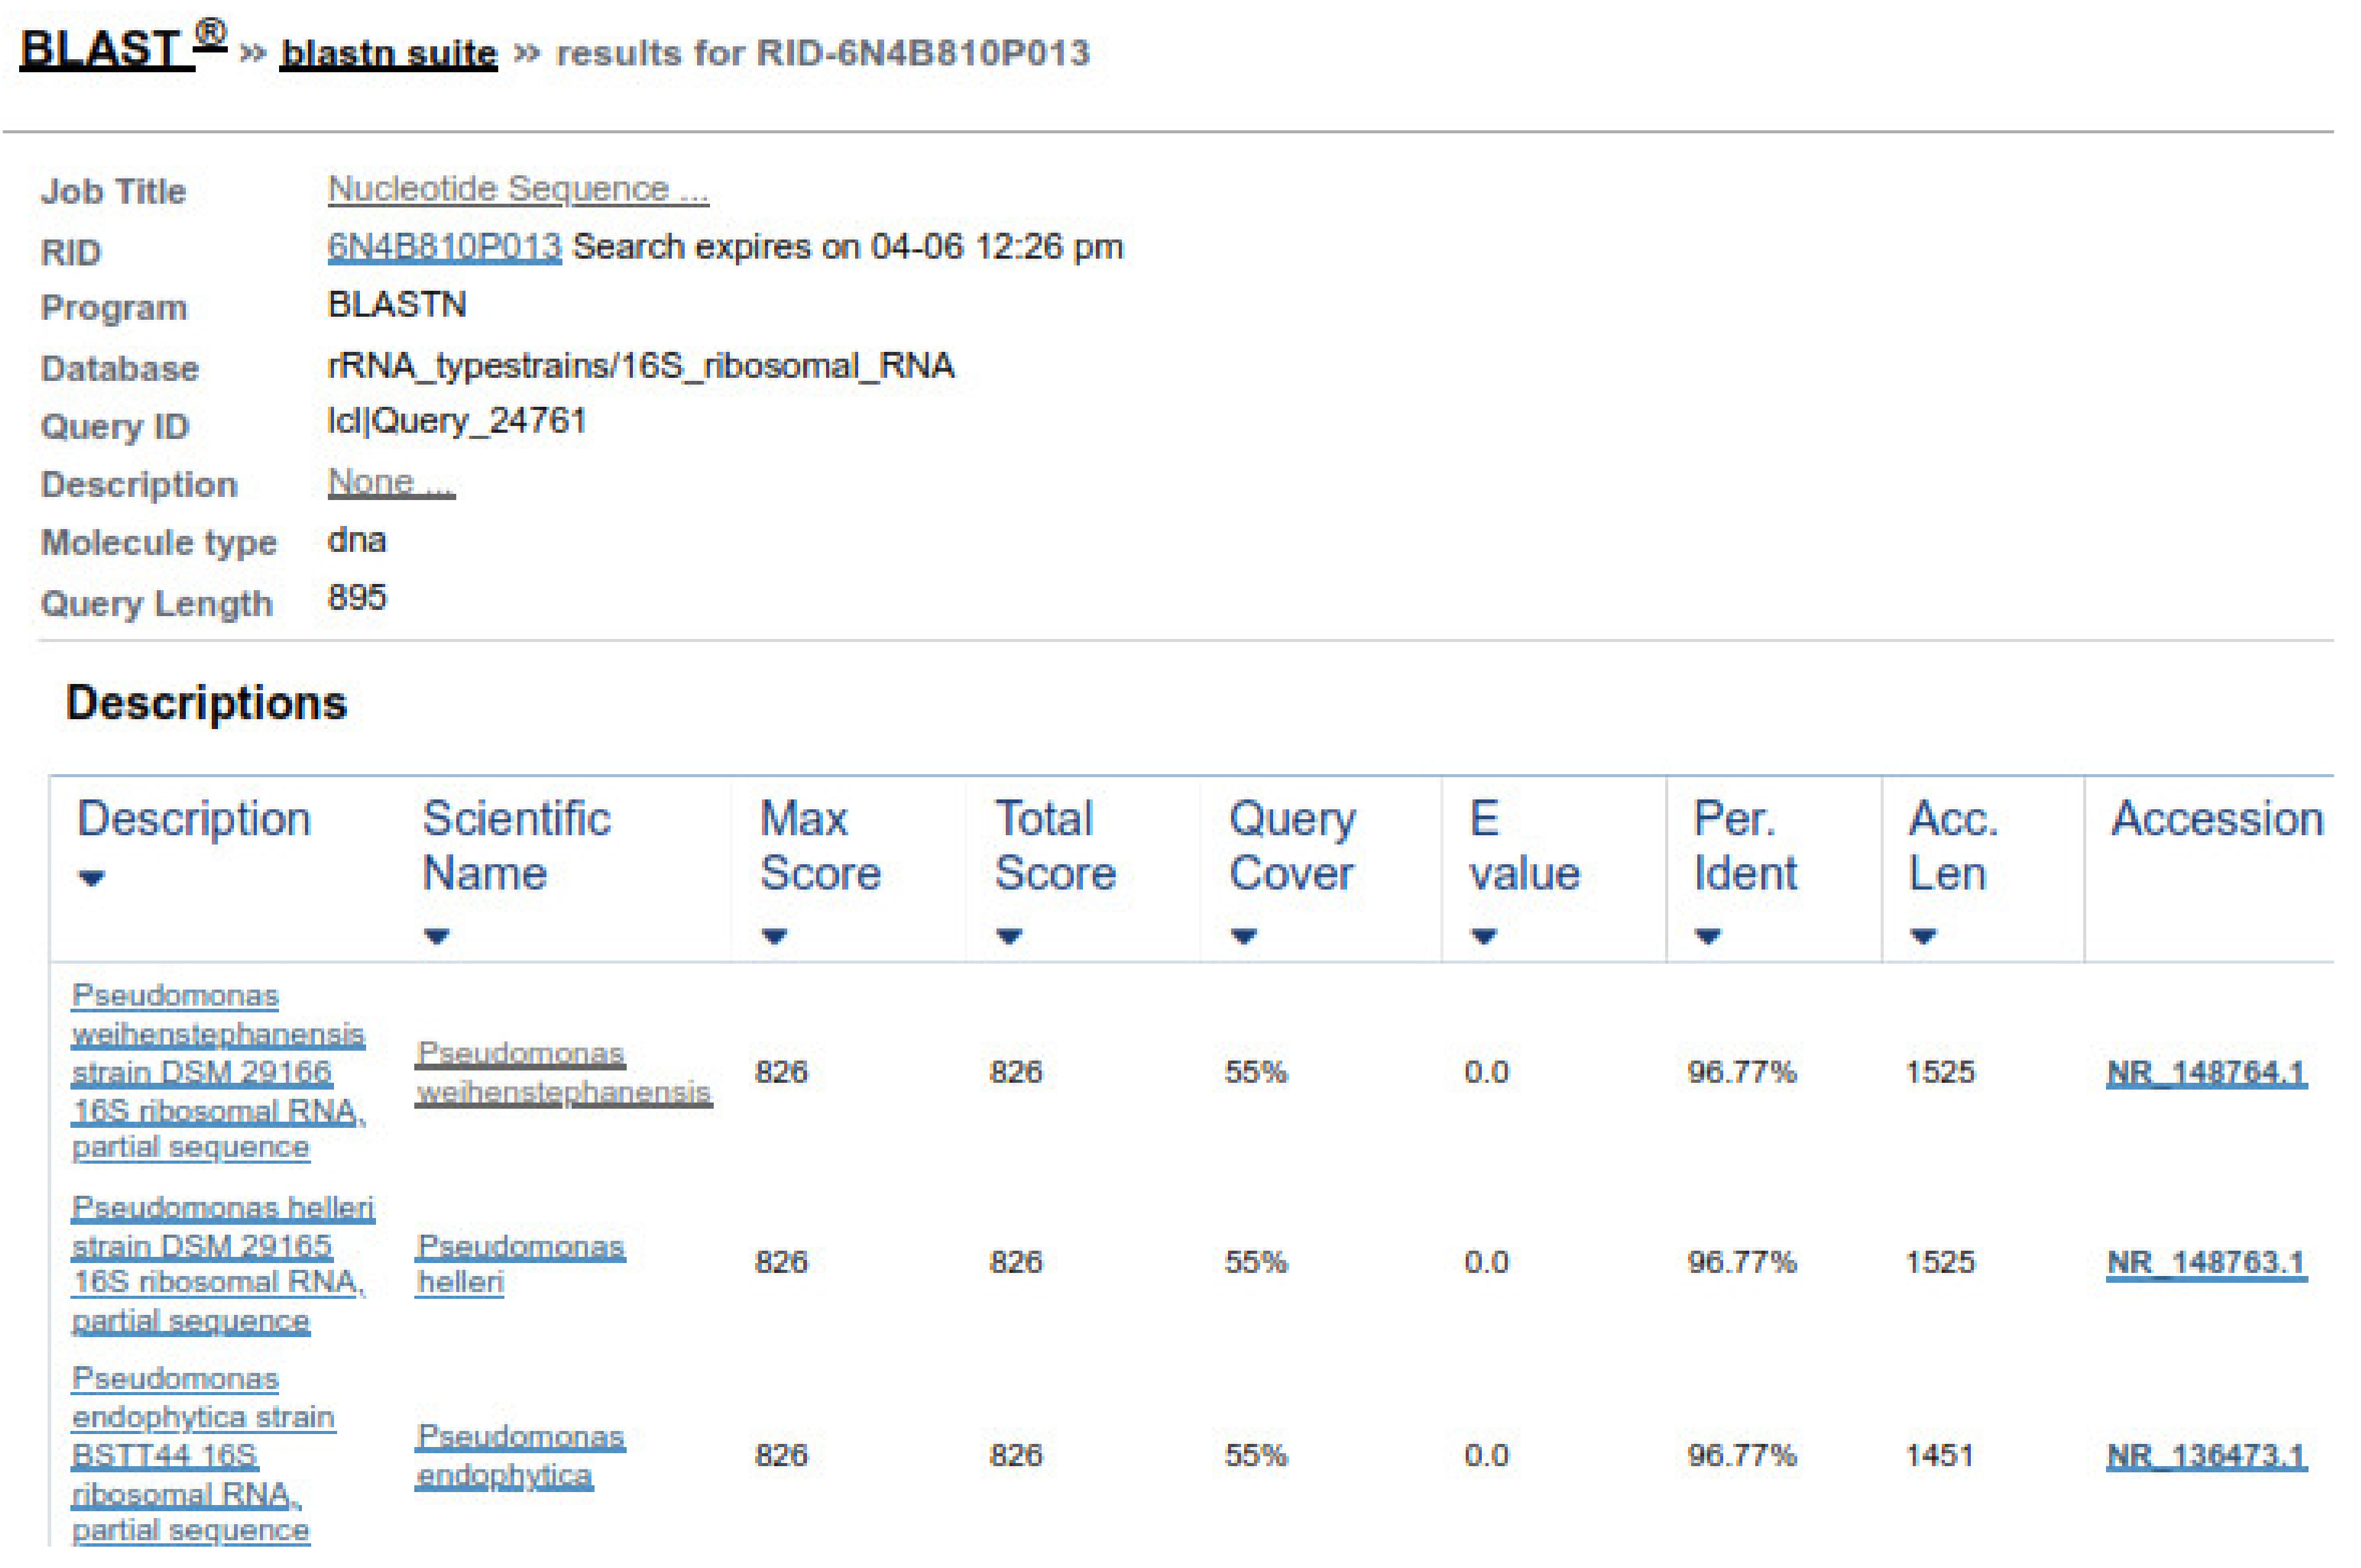Open accession NR_136473.1
The width and height of the screenshot is (2361, 1568).
[x=2205, y=1456]
